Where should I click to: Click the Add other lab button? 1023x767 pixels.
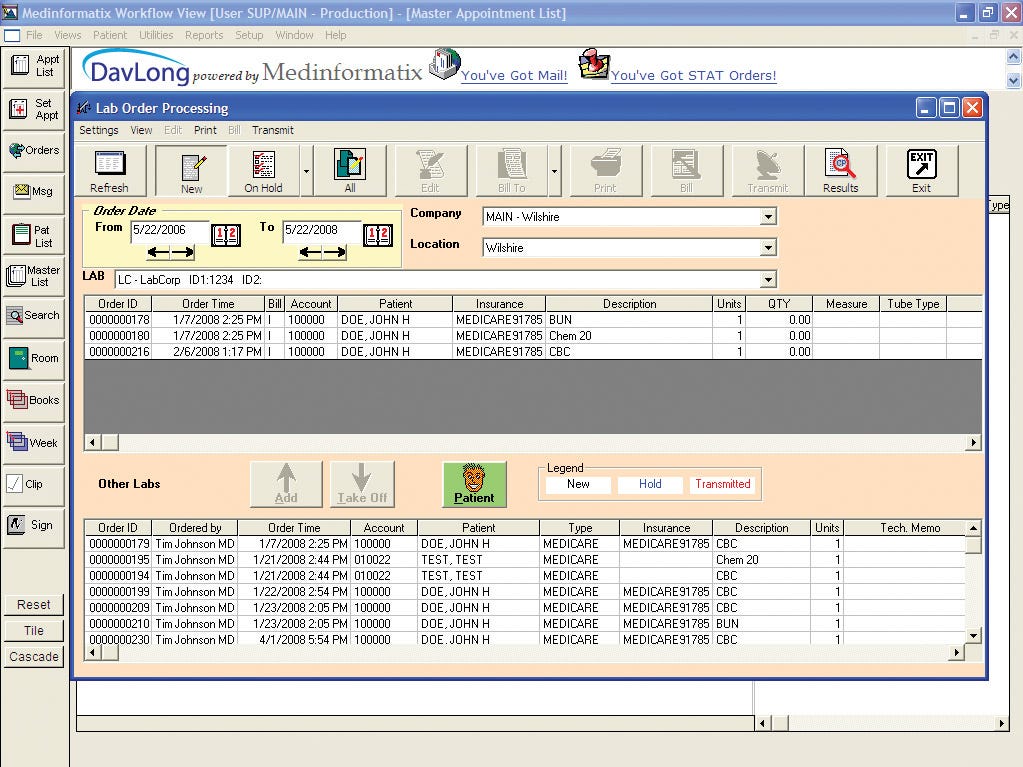click(x=286, y=485)
